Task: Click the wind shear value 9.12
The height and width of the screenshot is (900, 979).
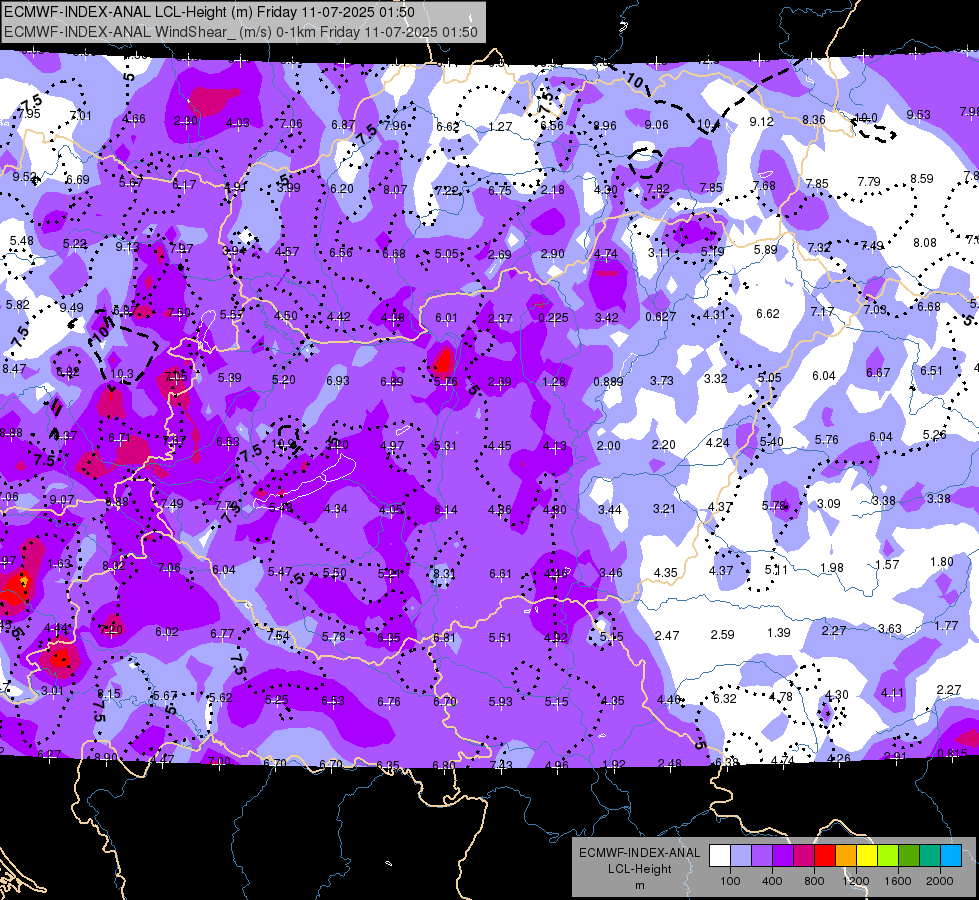Action: [762, 121]
